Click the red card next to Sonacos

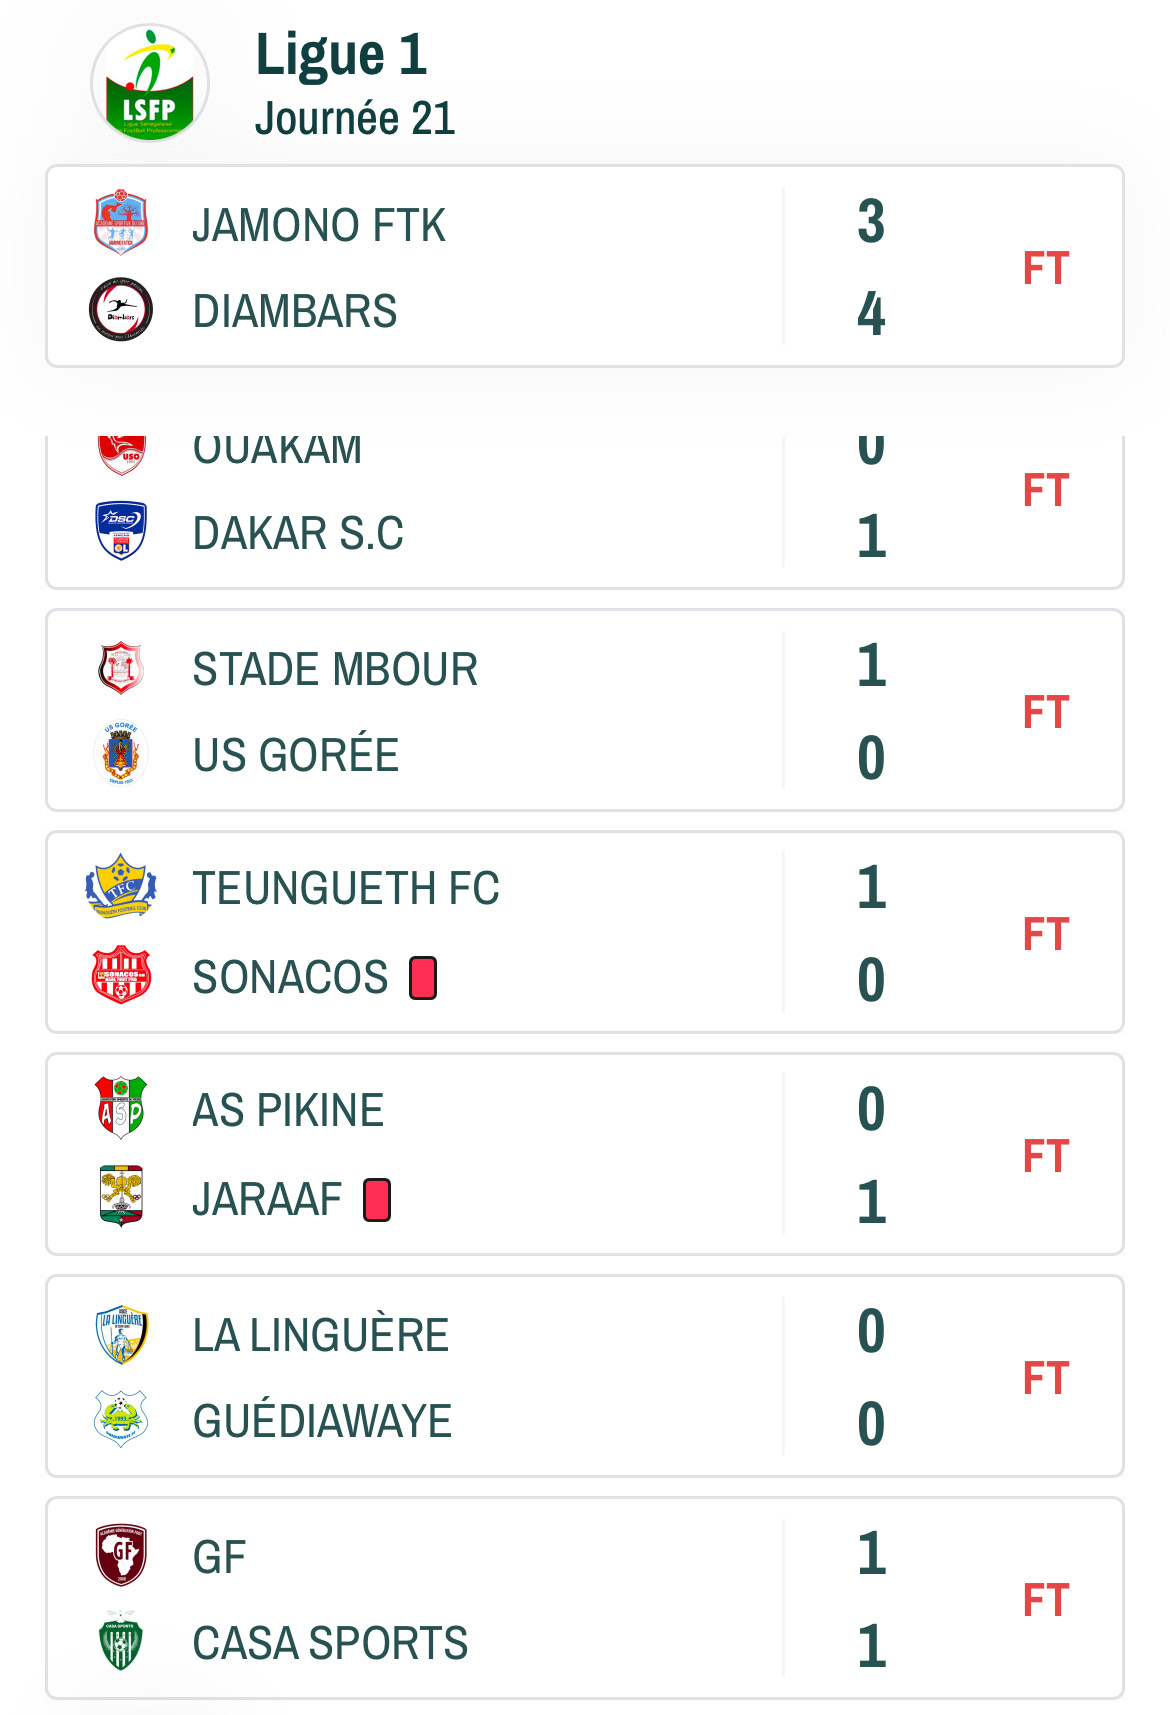423,978
